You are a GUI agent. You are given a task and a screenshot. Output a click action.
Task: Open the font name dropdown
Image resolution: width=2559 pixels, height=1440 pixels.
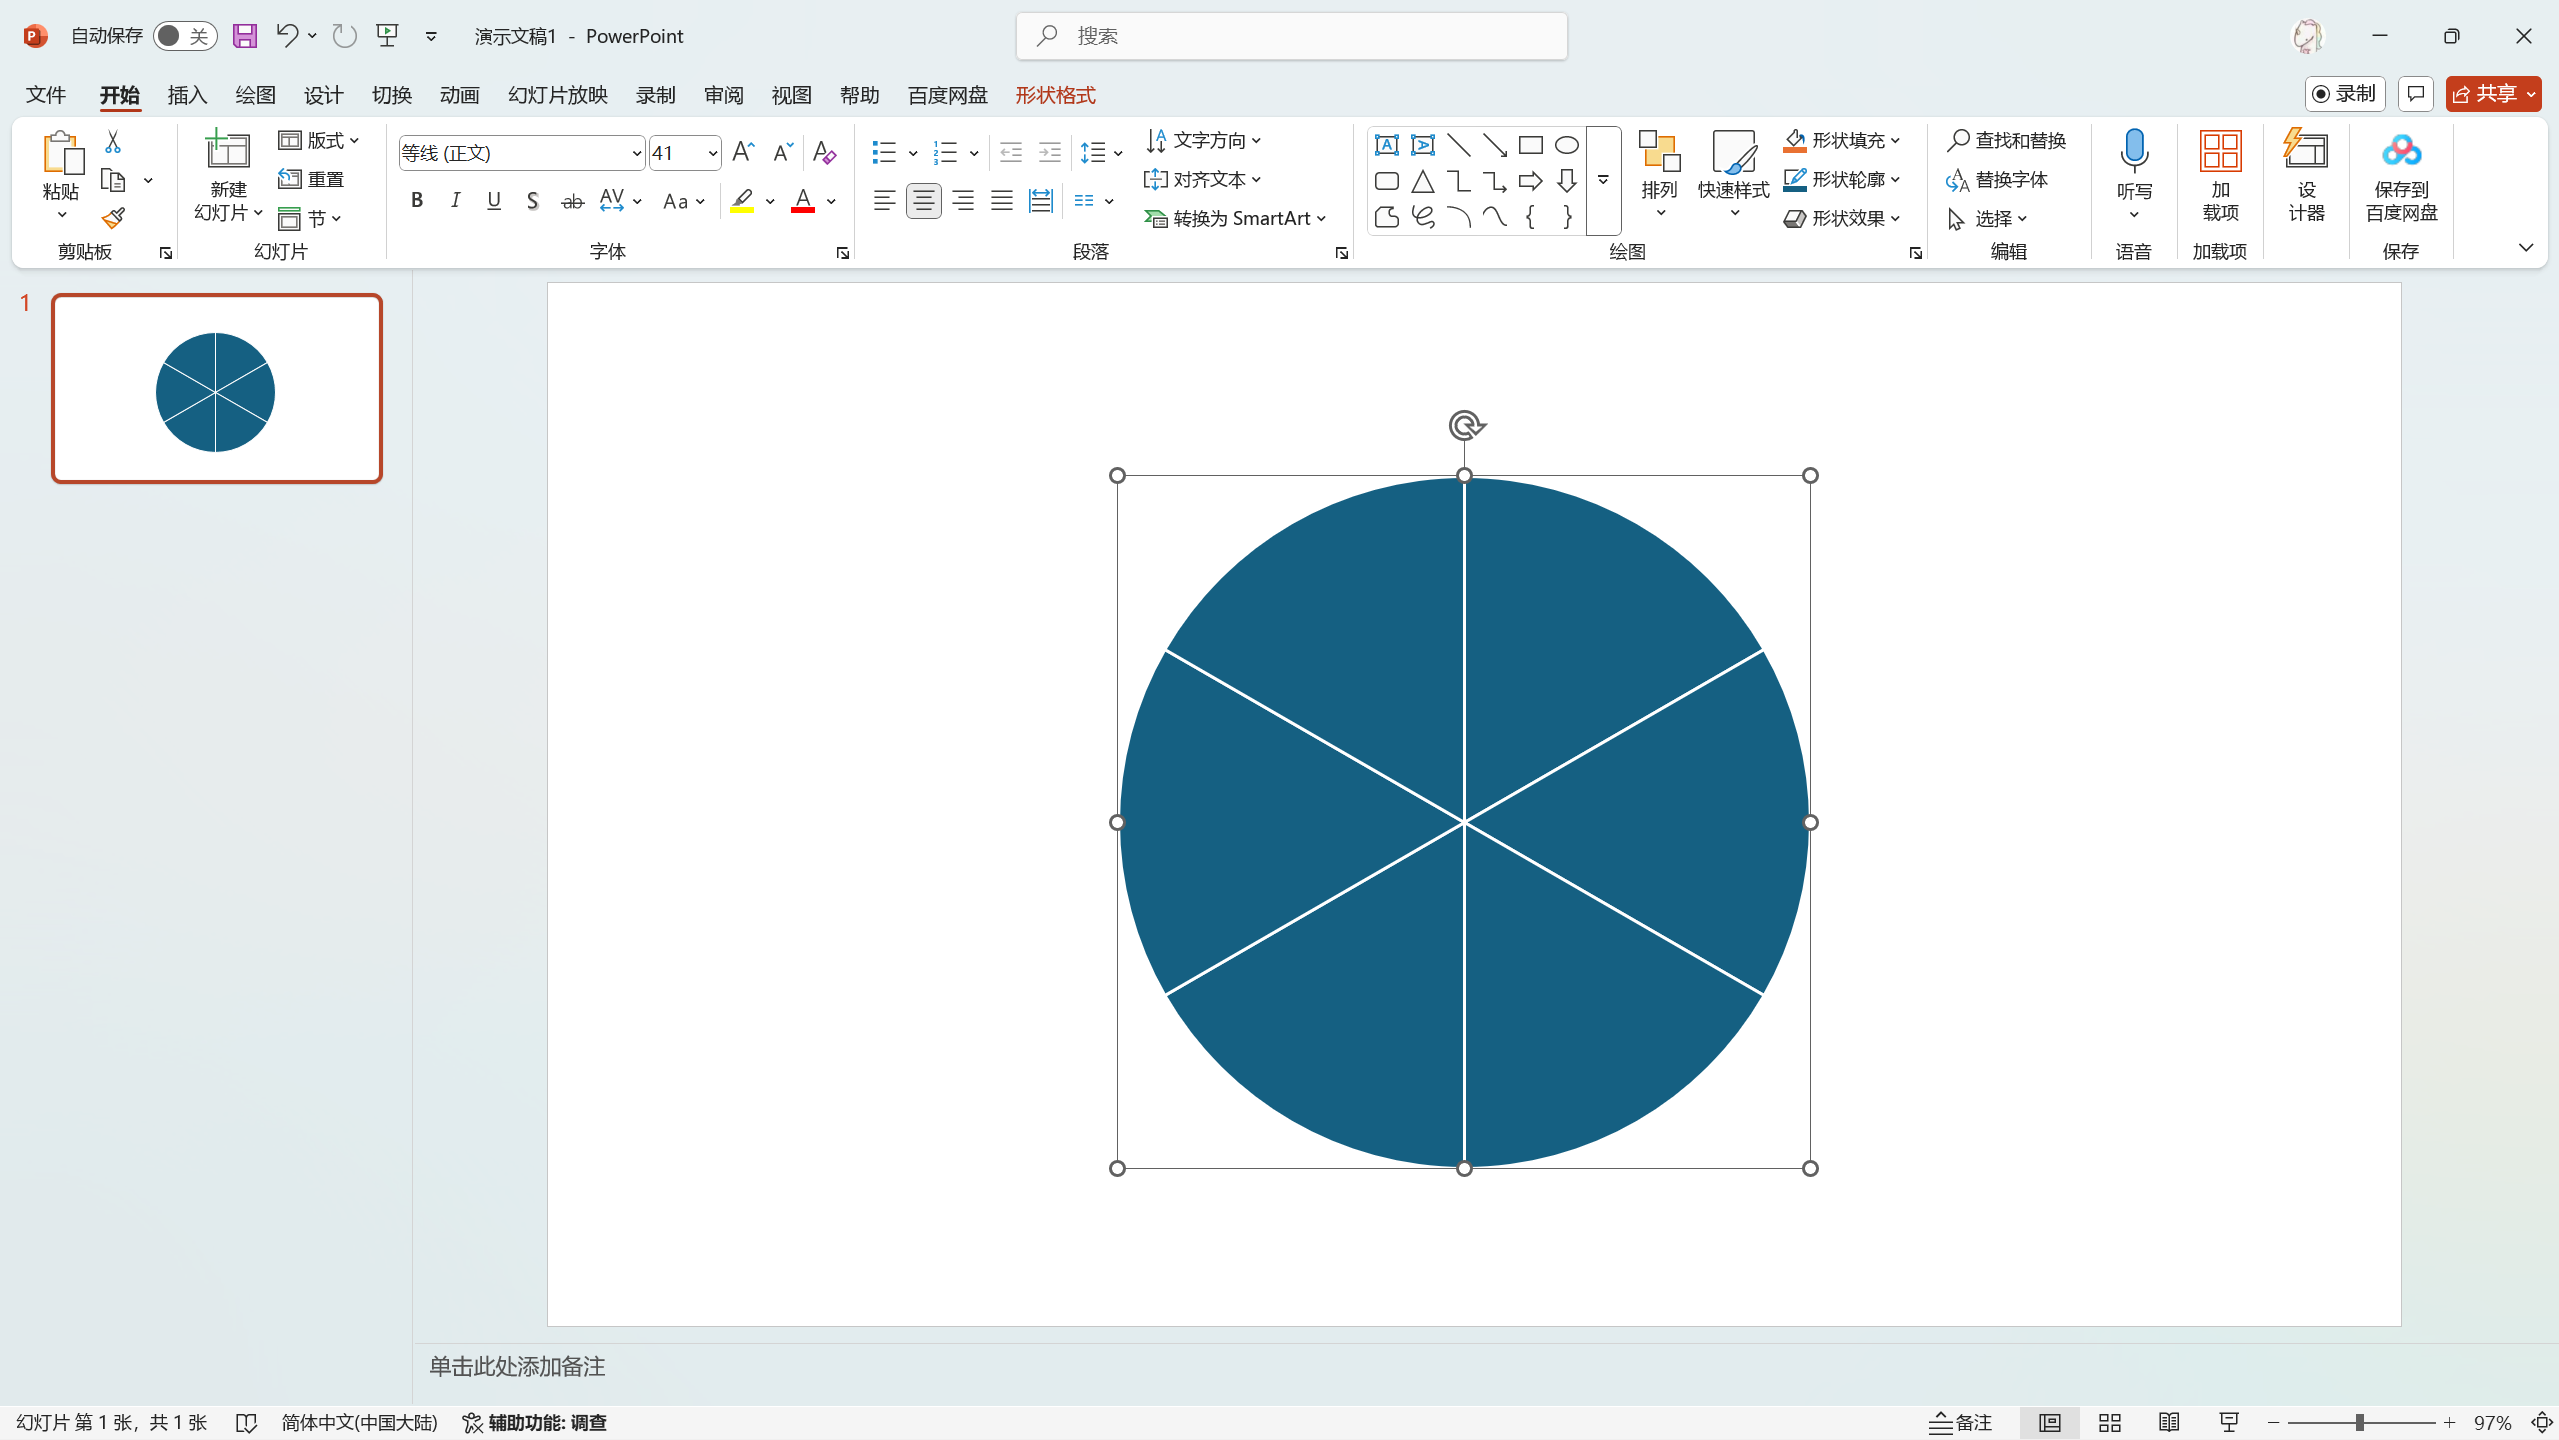pos(636,153)
